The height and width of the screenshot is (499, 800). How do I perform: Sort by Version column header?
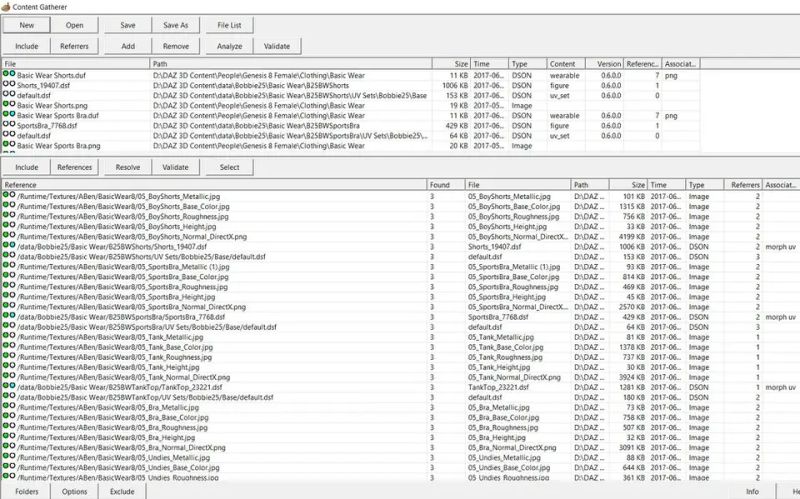[604, 64]
